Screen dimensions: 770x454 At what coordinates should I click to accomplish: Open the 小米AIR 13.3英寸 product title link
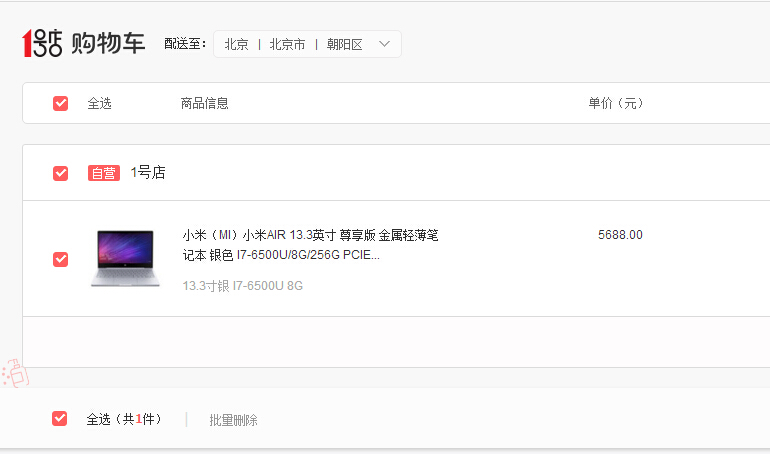click(x=310, y=245)
